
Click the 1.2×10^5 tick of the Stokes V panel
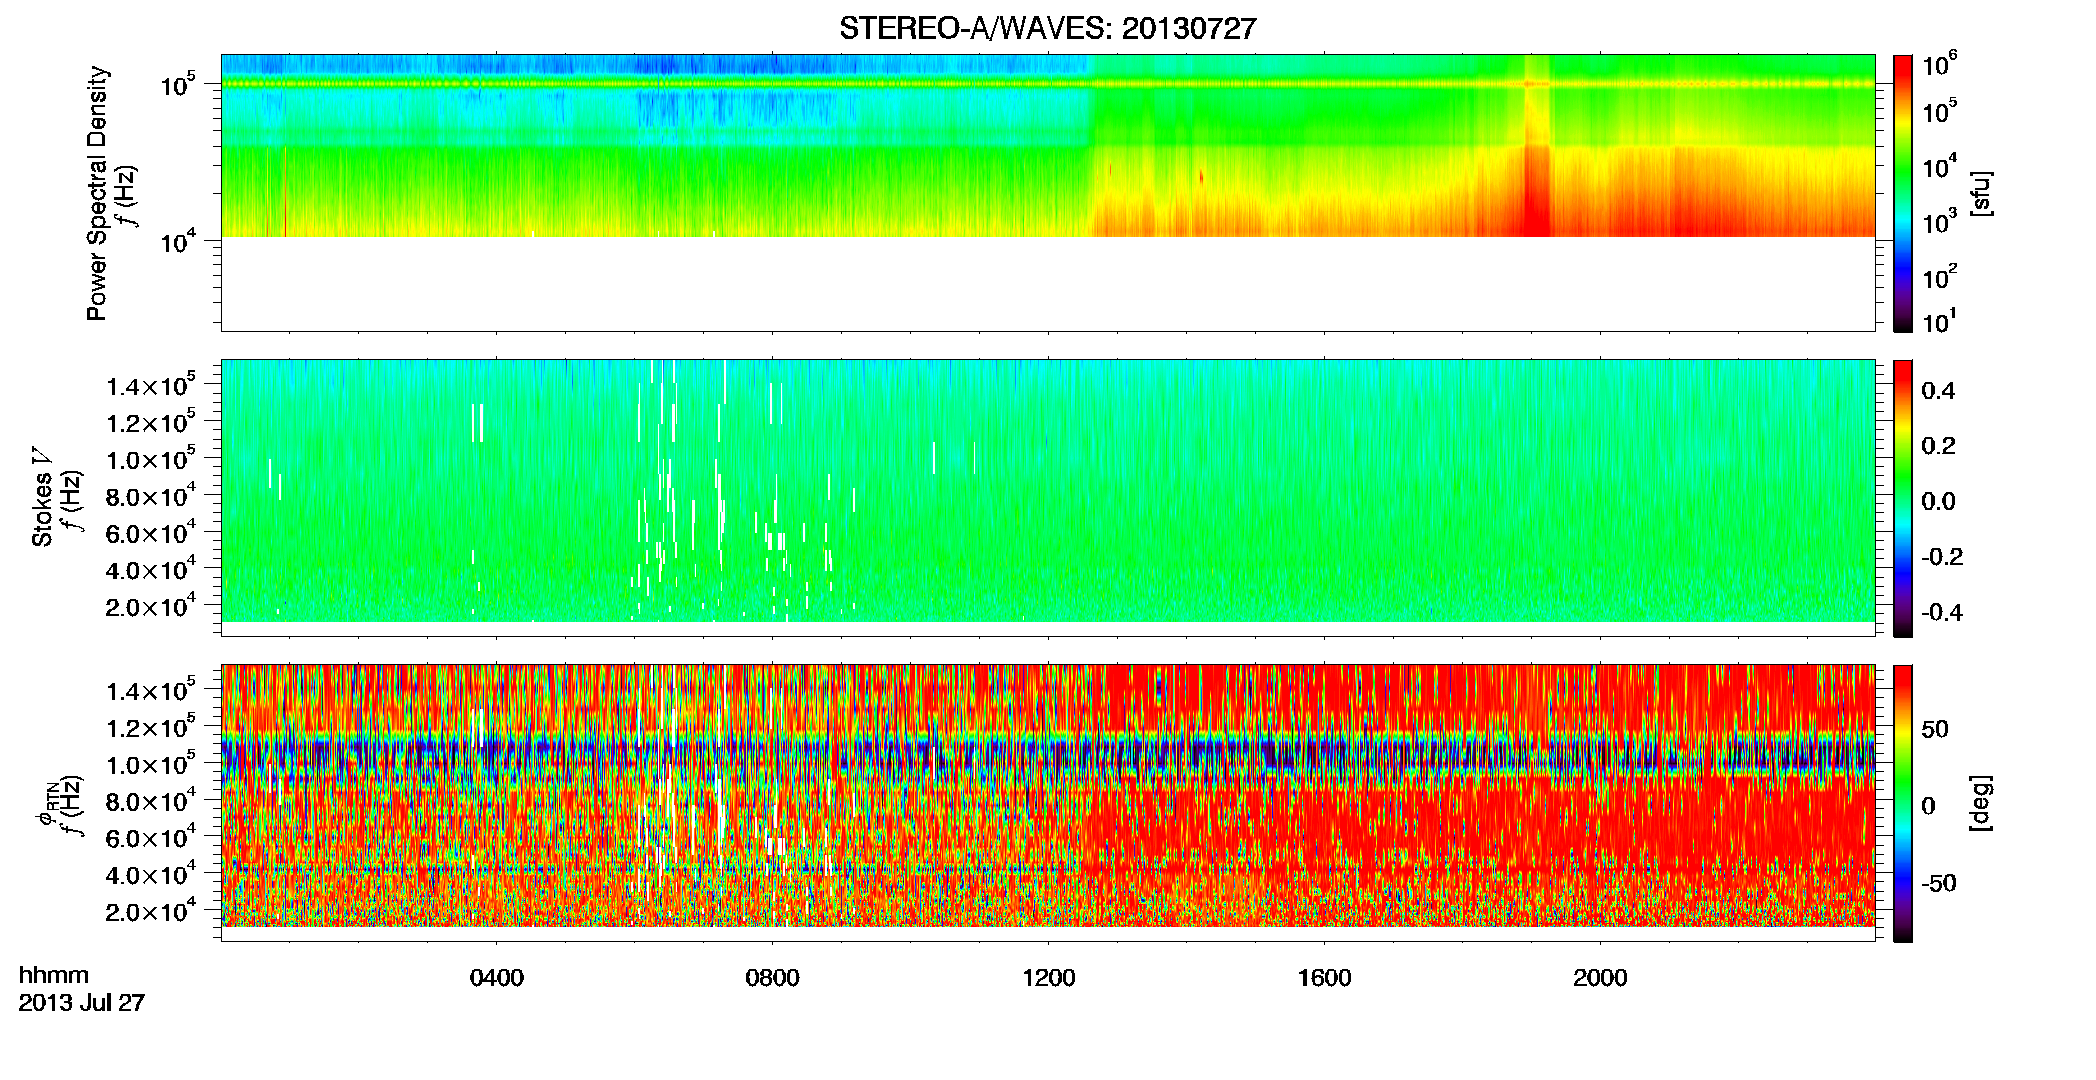point(149,422)
